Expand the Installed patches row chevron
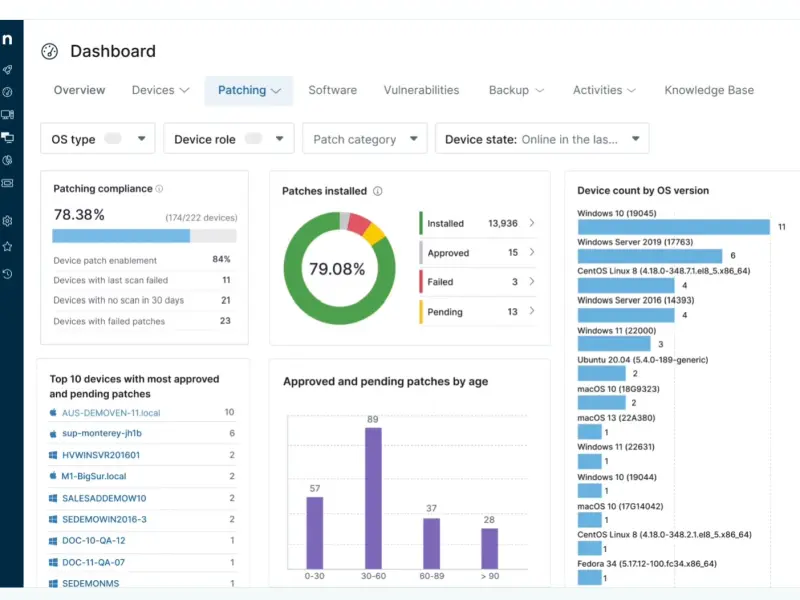Viewport: 800px width, 600px height. click(532, 224)
